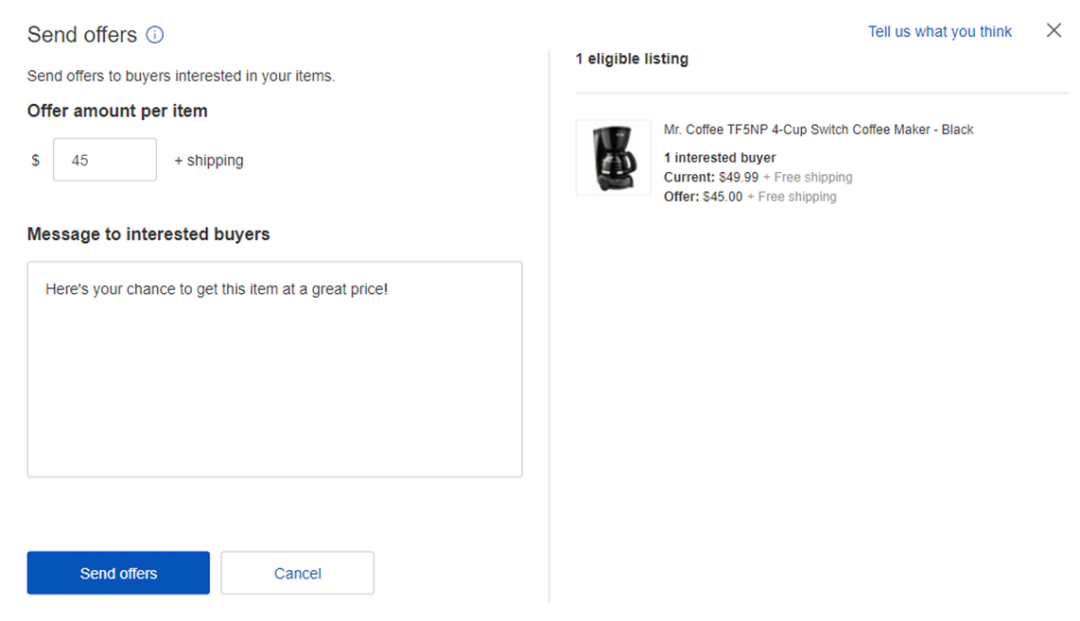1080x621 pixels.
Task: Click the 1 interested buyer text
Action: (719, 158)
